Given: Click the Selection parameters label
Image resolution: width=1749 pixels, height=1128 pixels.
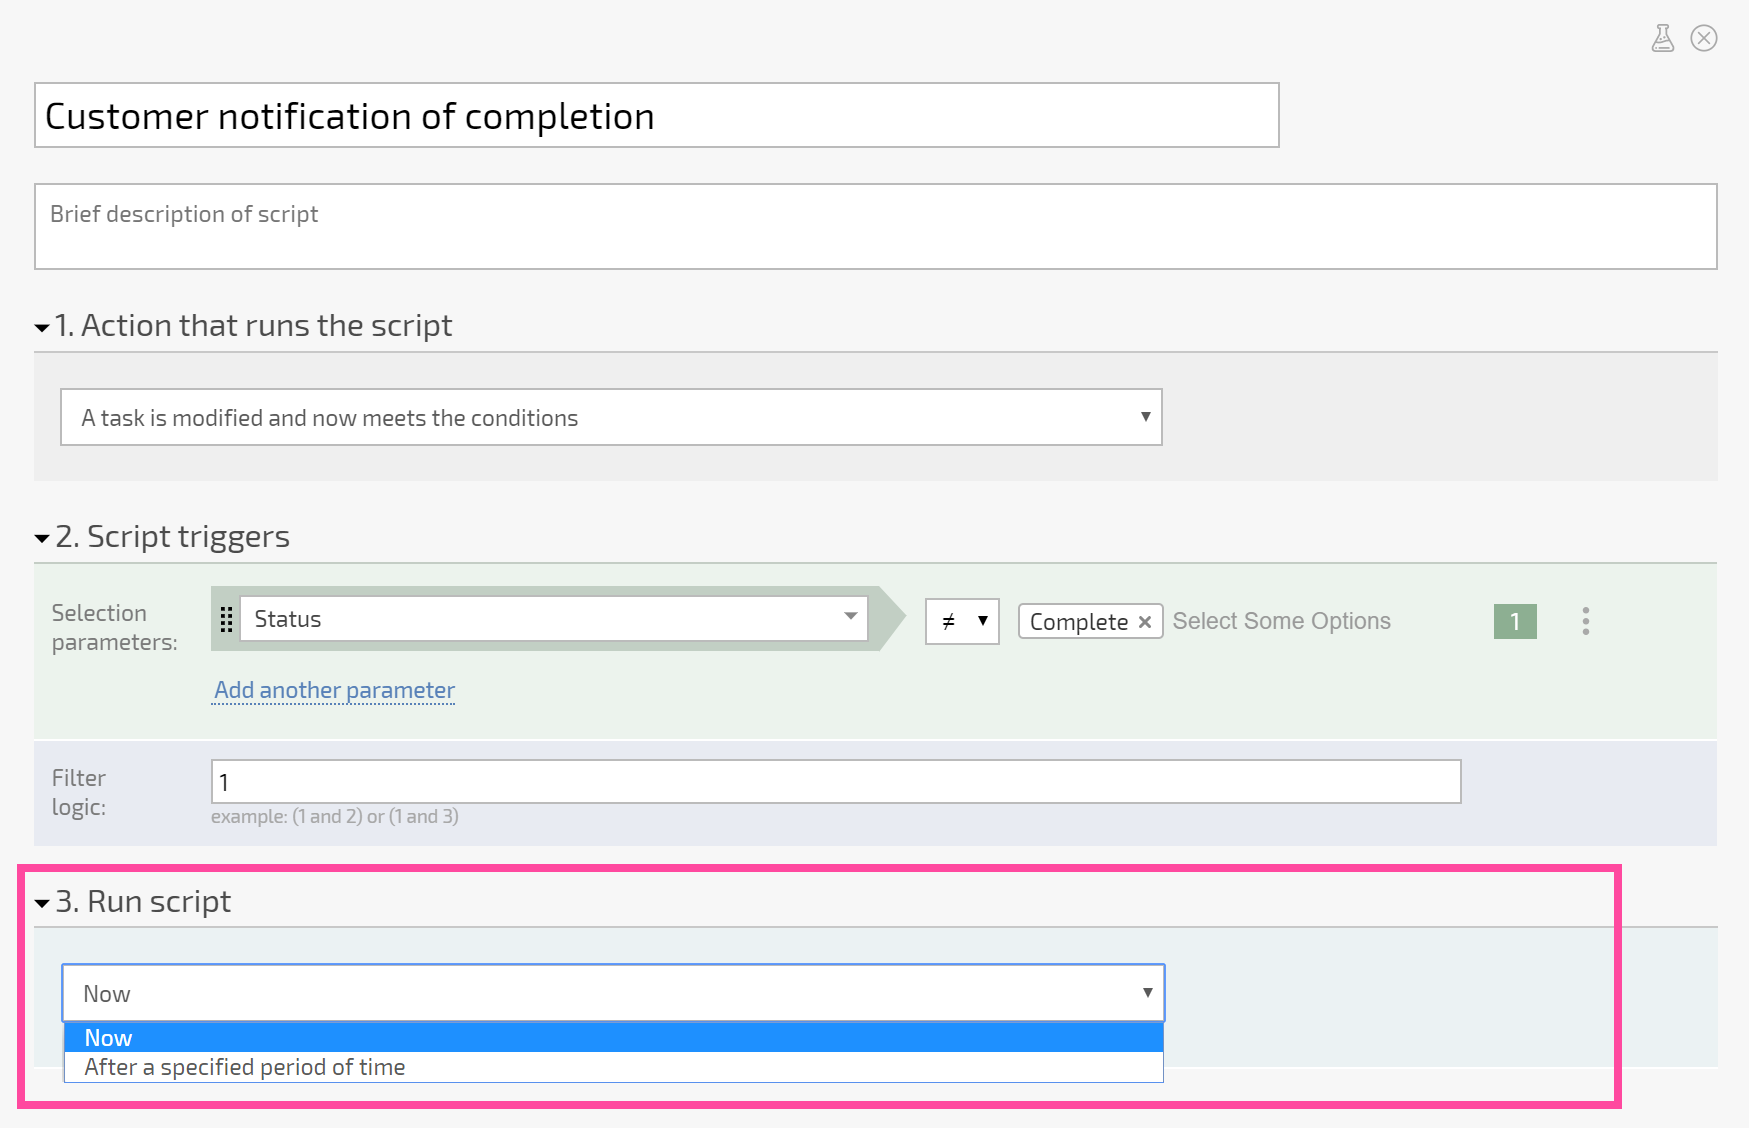Looking at the screenshot, I should click(114, 627).
